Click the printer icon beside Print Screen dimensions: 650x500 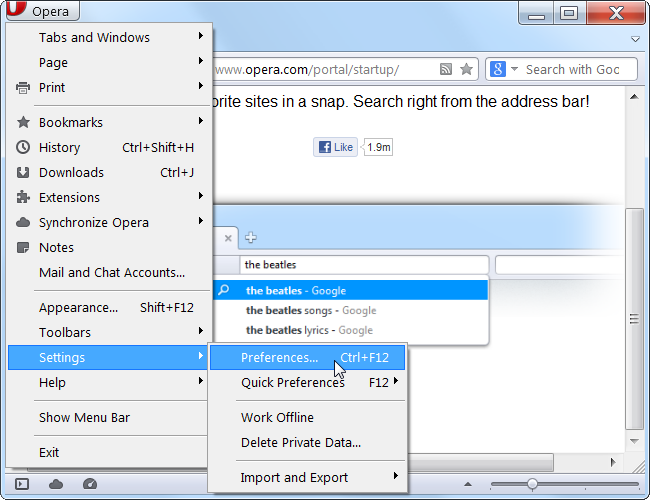23,88
